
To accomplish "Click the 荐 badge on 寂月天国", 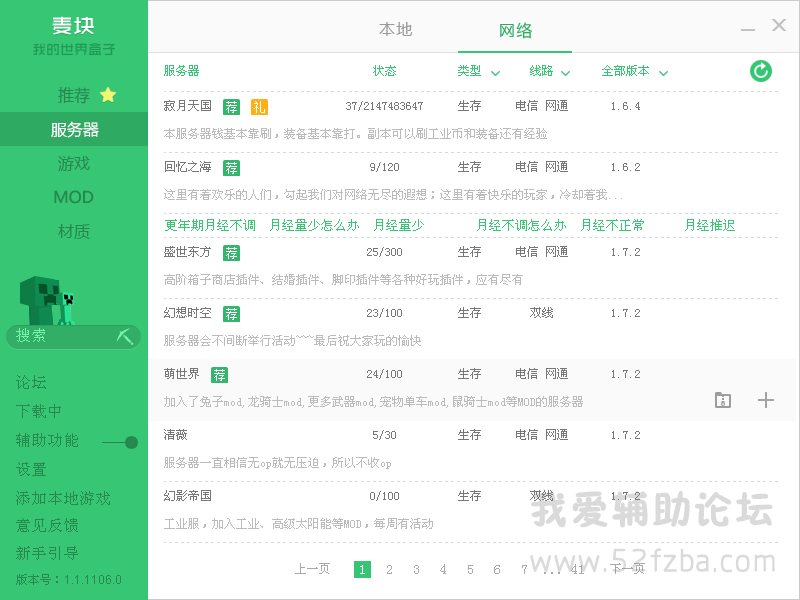I will tap(232, 107).
